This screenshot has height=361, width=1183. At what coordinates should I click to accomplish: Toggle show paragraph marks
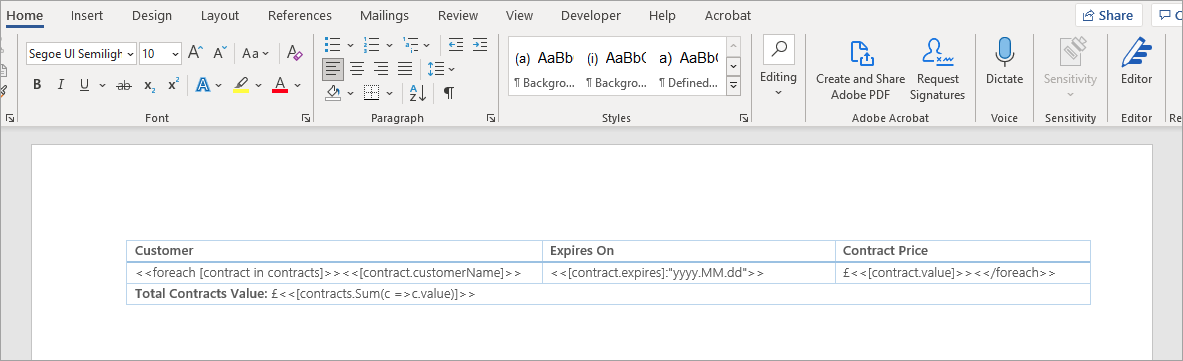[449, 93]
